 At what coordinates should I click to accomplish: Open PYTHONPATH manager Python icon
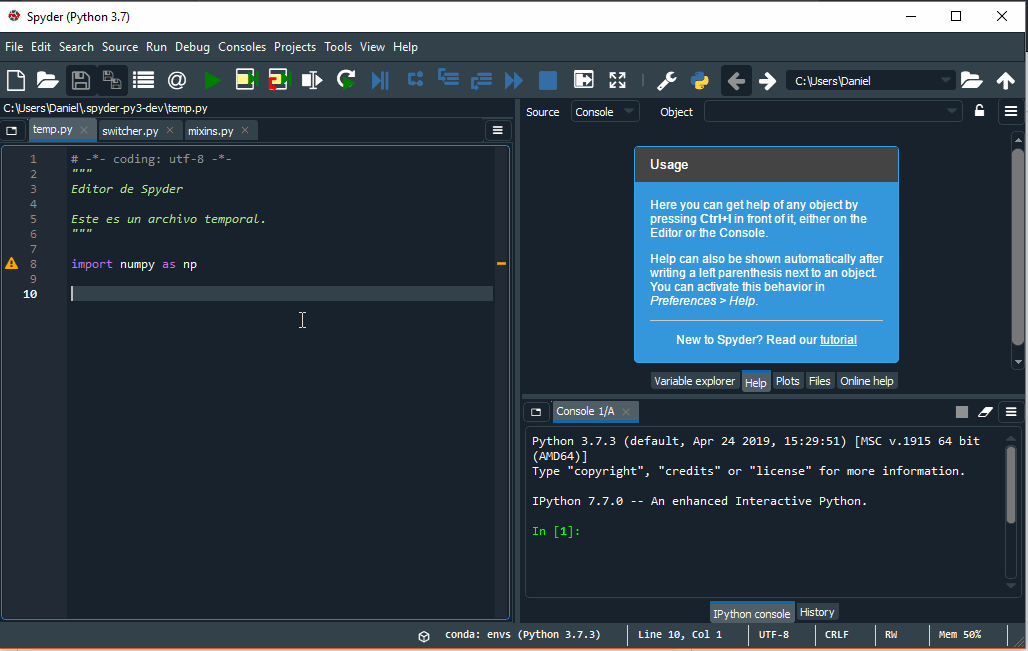click(700, 81)
